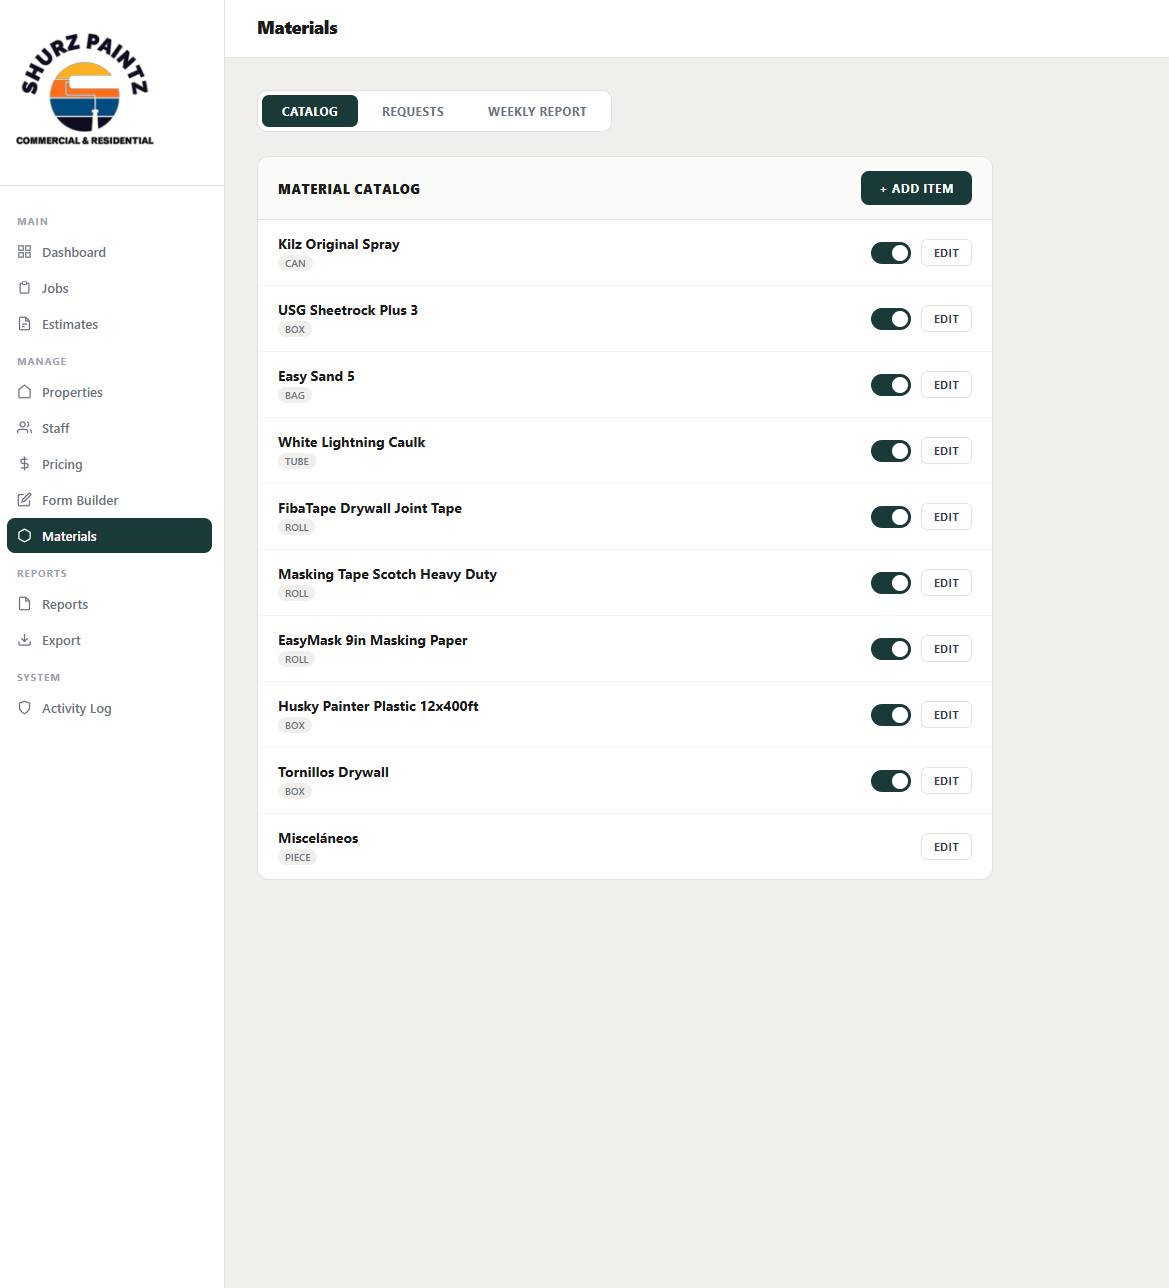Click the Reports file icon
Viewport: 1169px width, 1288px height.
pyautogui.click(x=25, y=604)
